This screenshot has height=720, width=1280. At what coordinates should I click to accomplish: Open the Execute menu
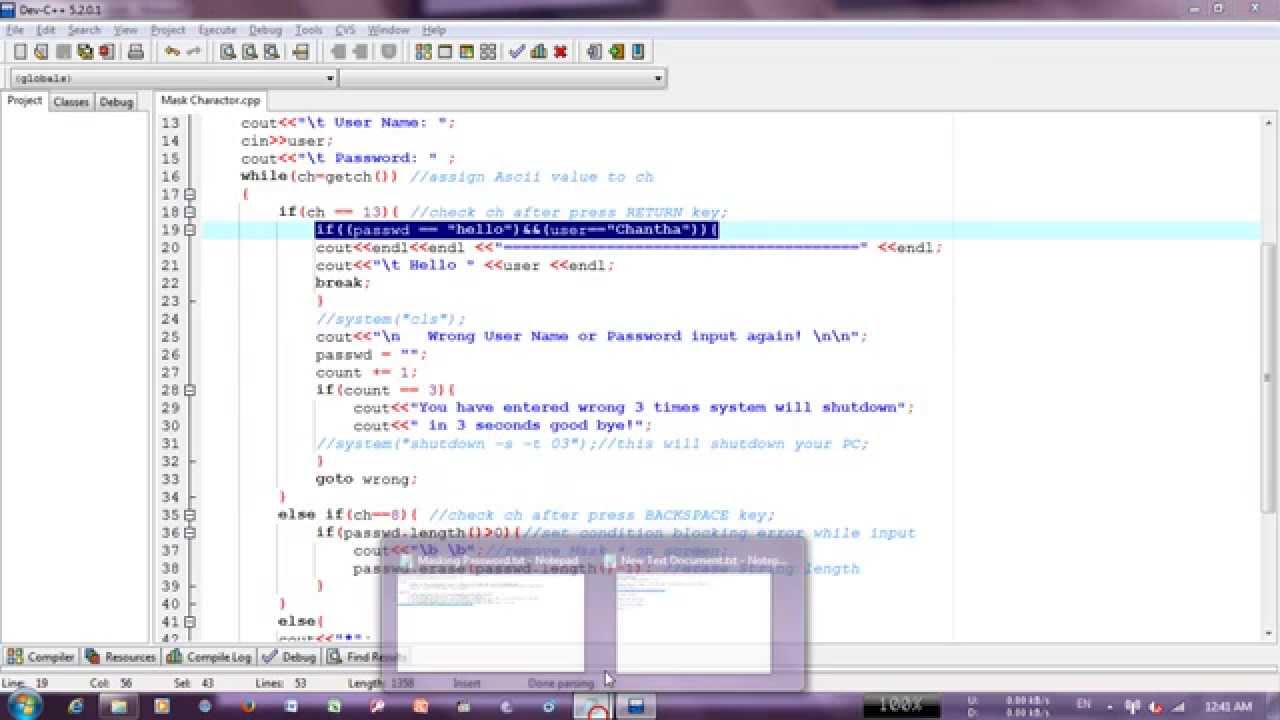217,30
